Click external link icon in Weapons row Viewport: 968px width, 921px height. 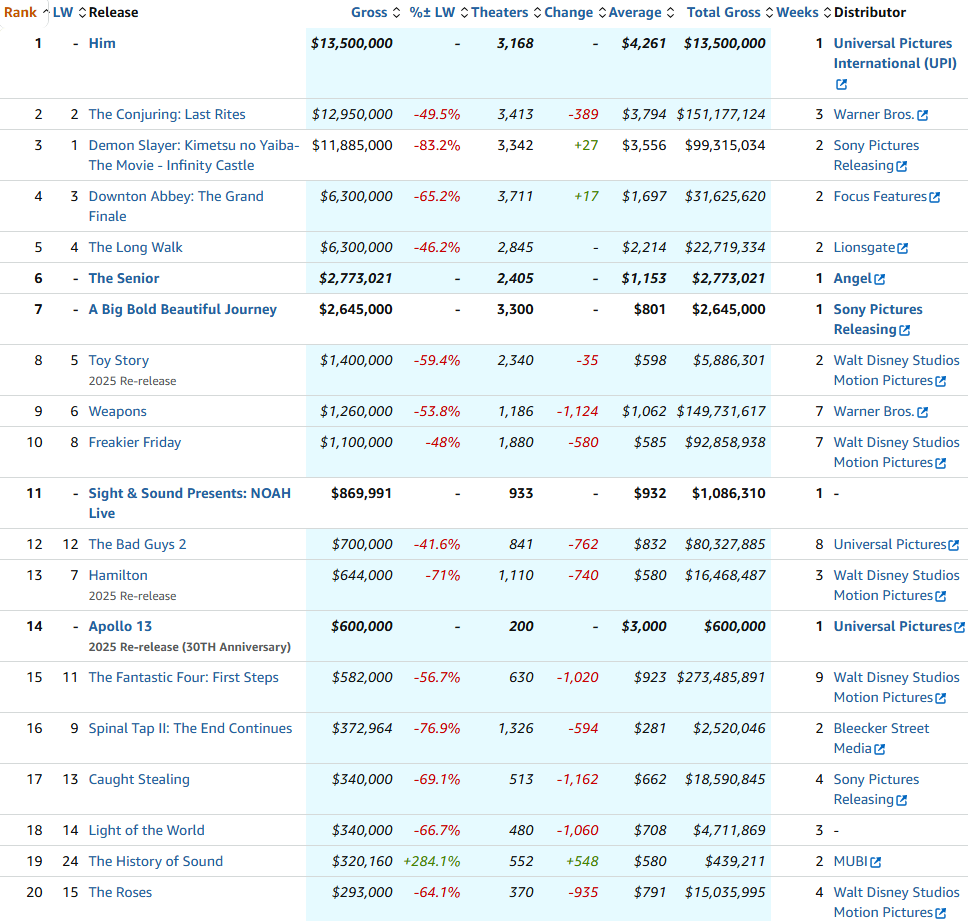tap(922, 412)
